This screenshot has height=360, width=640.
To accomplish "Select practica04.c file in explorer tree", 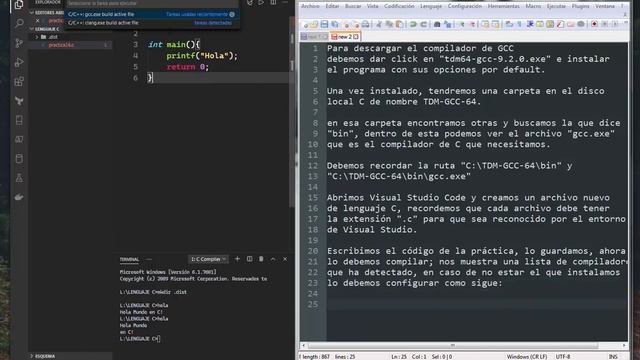I will (x=61, y=45).
